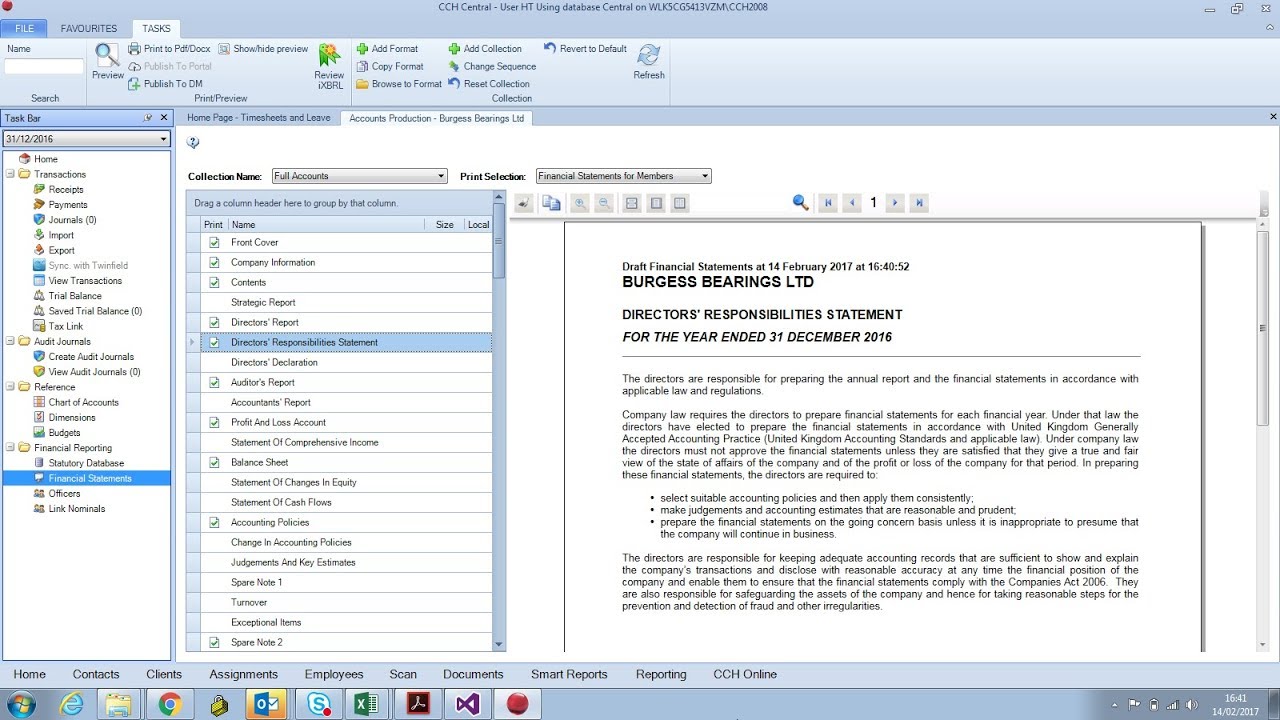Zoom in on the document preview

(580, 203)
